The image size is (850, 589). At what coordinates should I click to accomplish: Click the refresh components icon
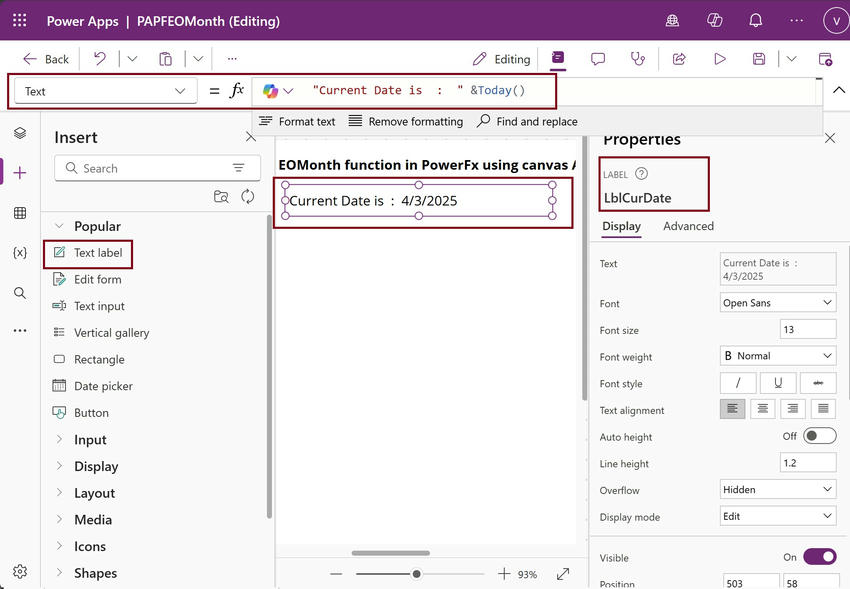[248, 196]
